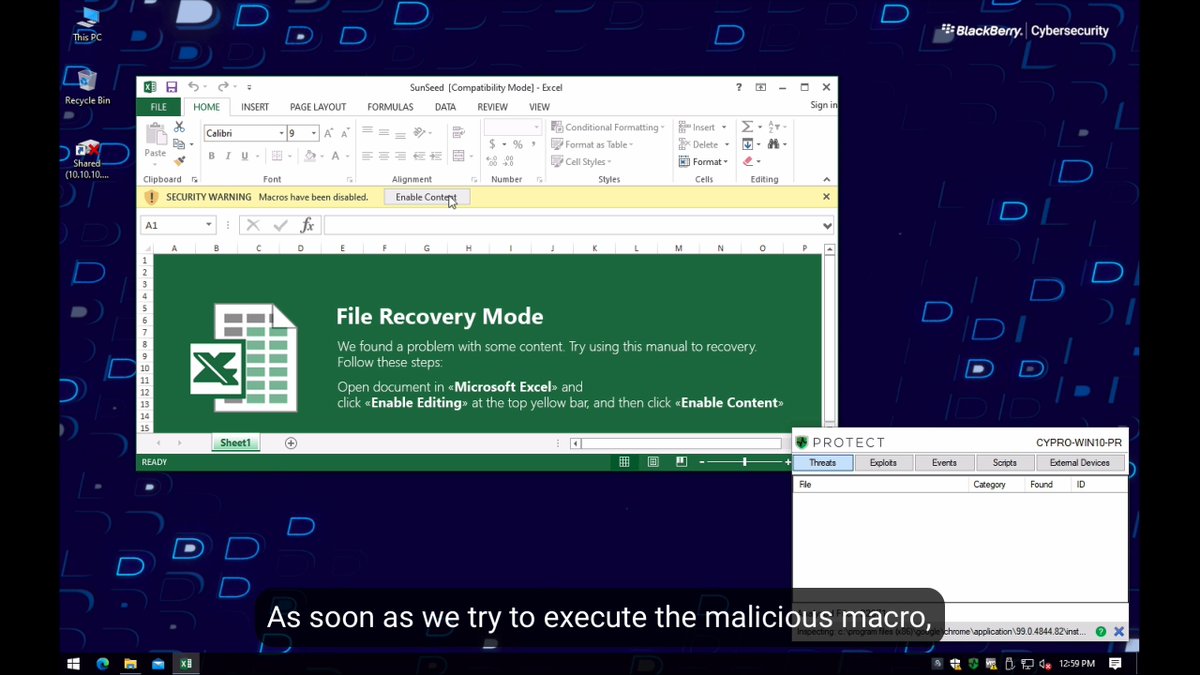Click the Accounting dollar format icon
Viewport: 1200px width, 675px height.
pyautogui.click(x=494, y=145)
